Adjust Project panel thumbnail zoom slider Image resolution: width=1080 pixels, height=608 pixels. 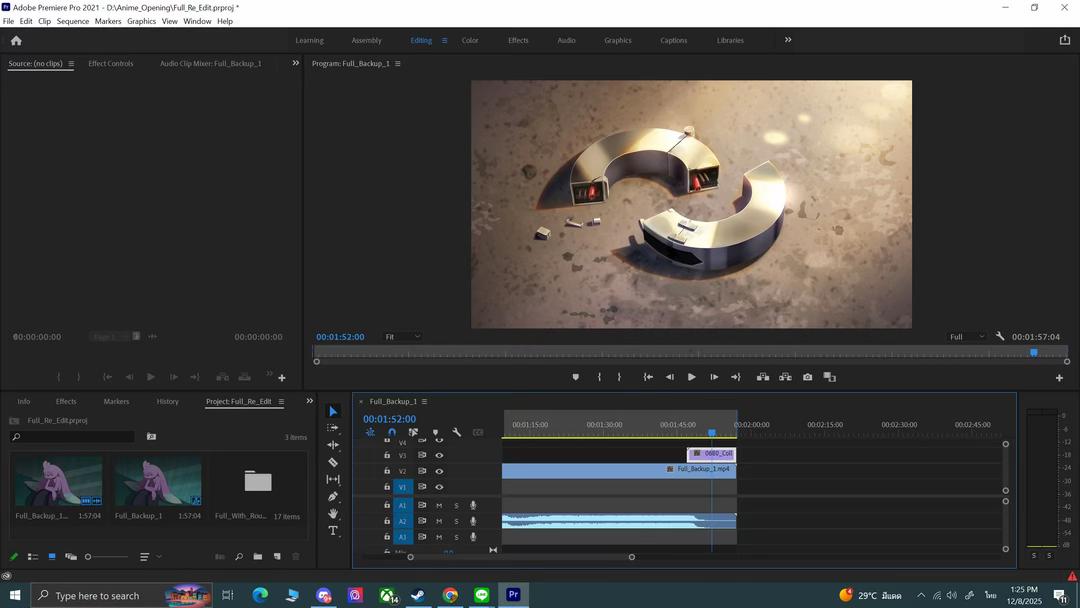(x=107, y=556)
